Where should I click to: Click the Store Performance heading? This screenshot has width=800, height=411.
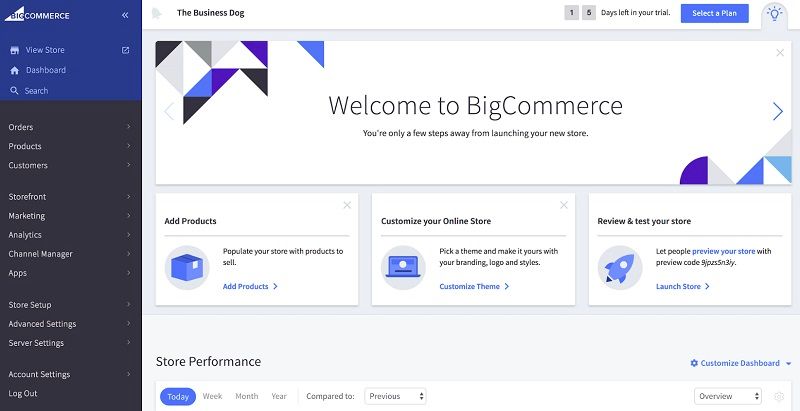208,362
